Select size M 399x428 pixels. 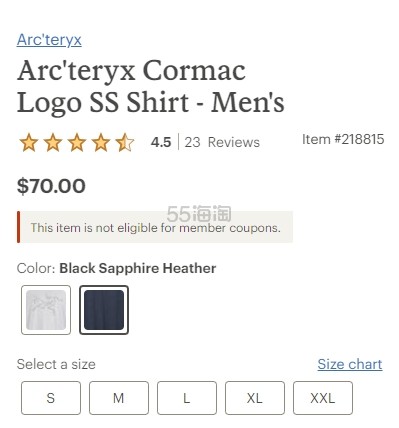point(119,398)
